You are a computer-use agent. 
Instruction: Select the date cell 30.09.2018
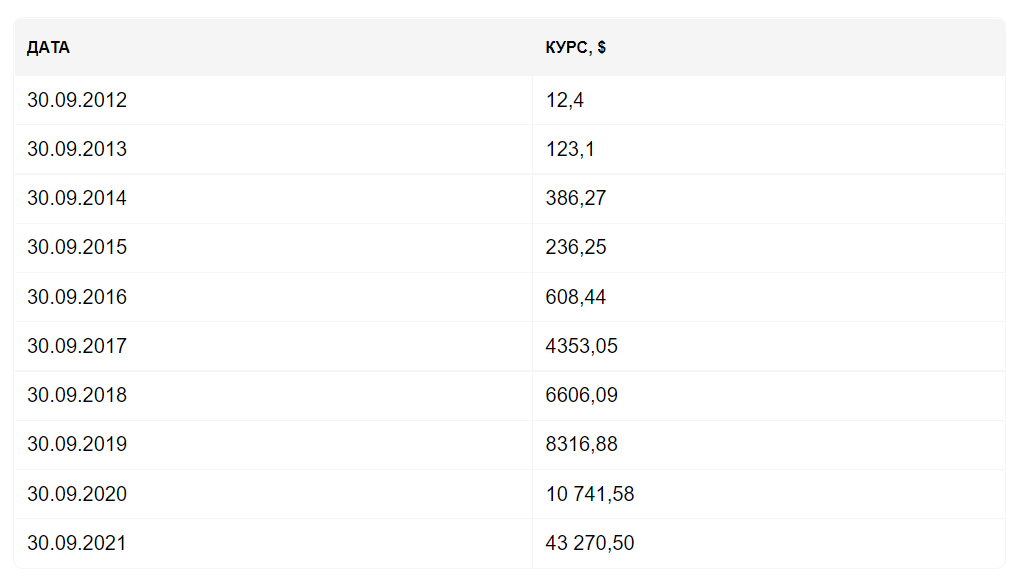coord(77,395)
